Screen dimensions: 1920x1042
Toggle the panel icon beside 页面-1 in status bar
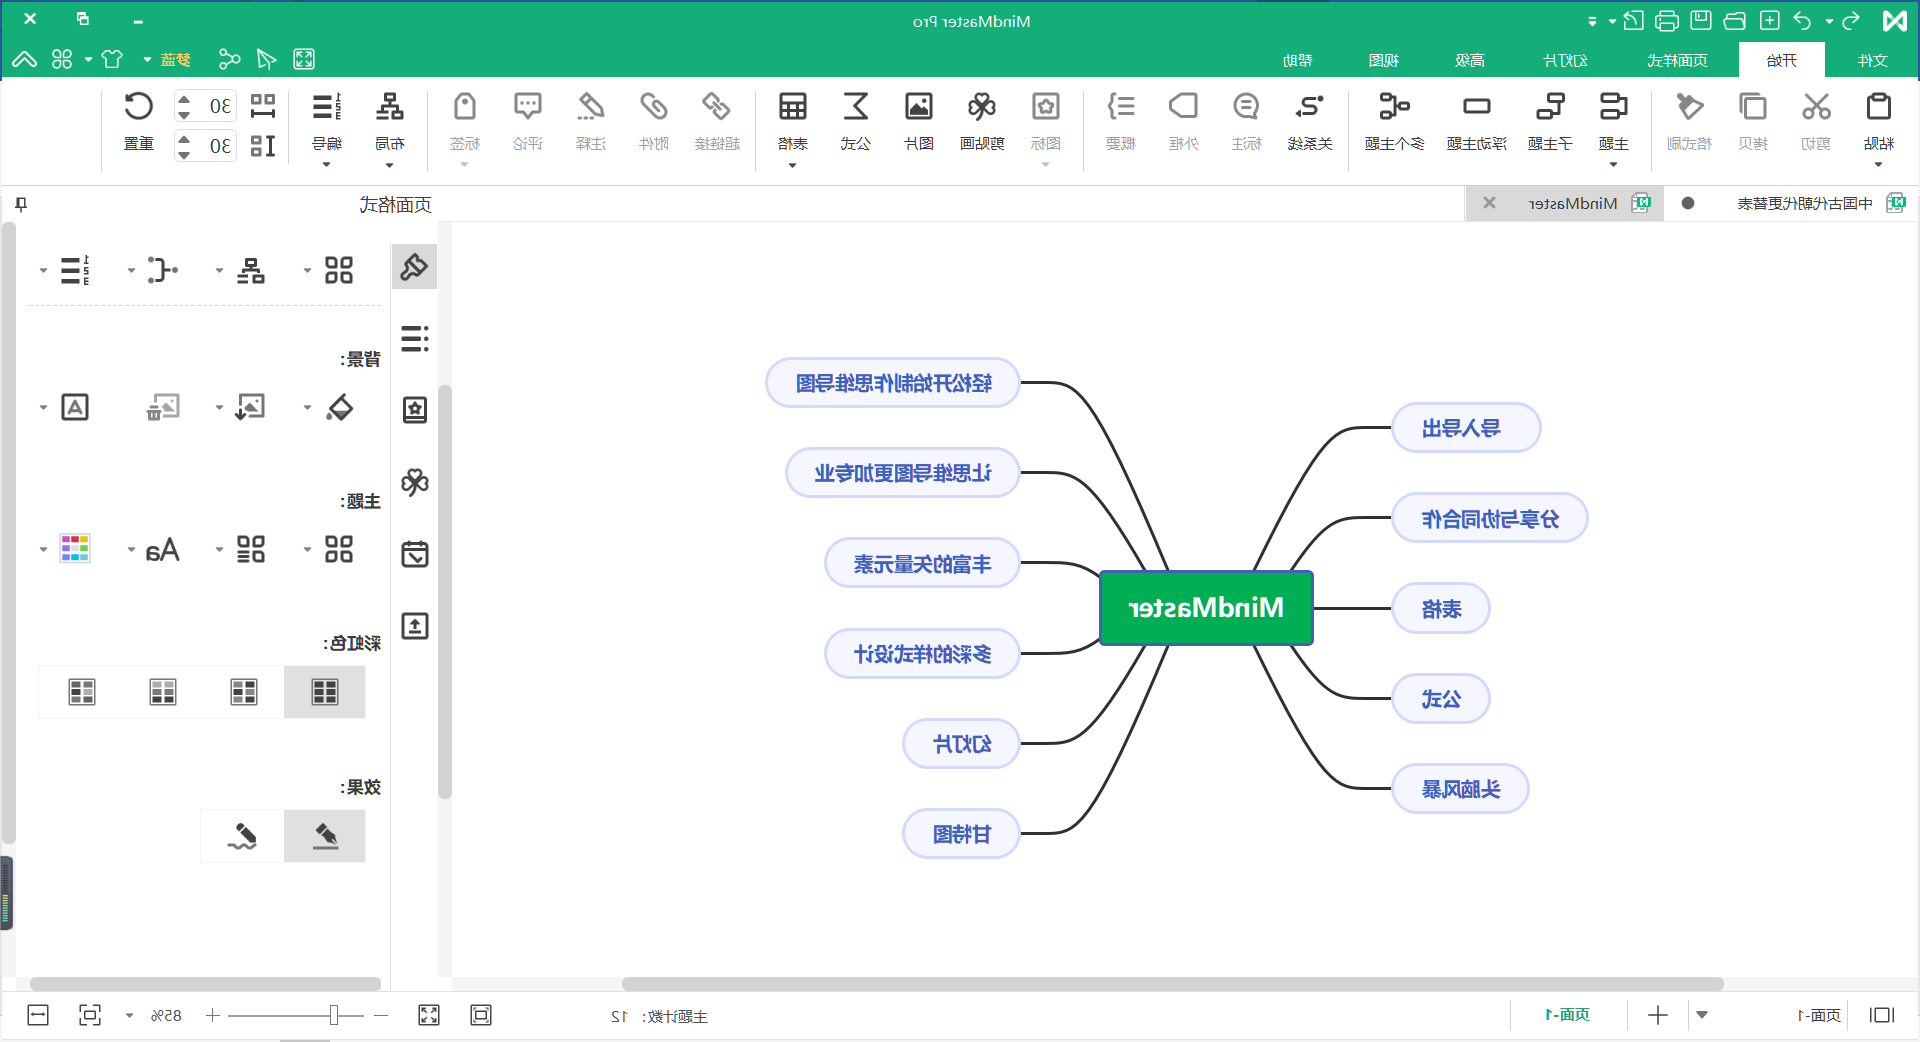coord(1882,1015)
